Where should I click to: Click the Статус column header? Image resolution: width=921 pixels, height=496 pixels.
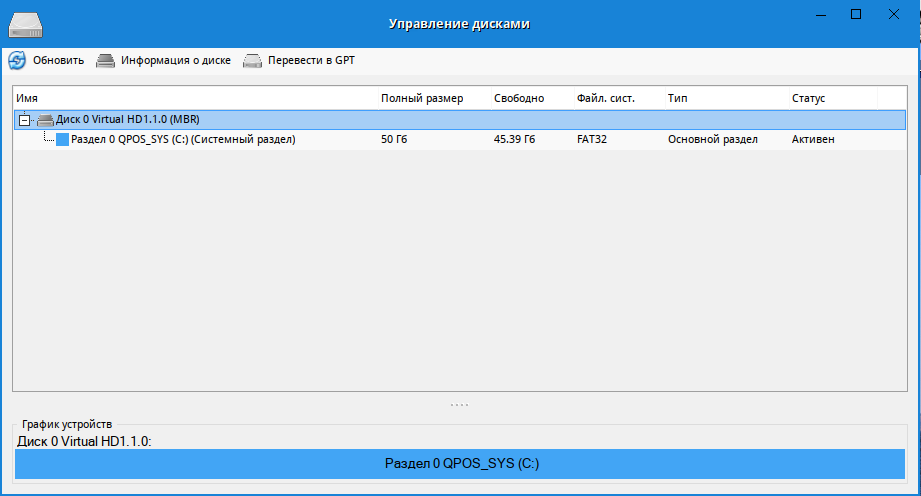pos(833,98)
